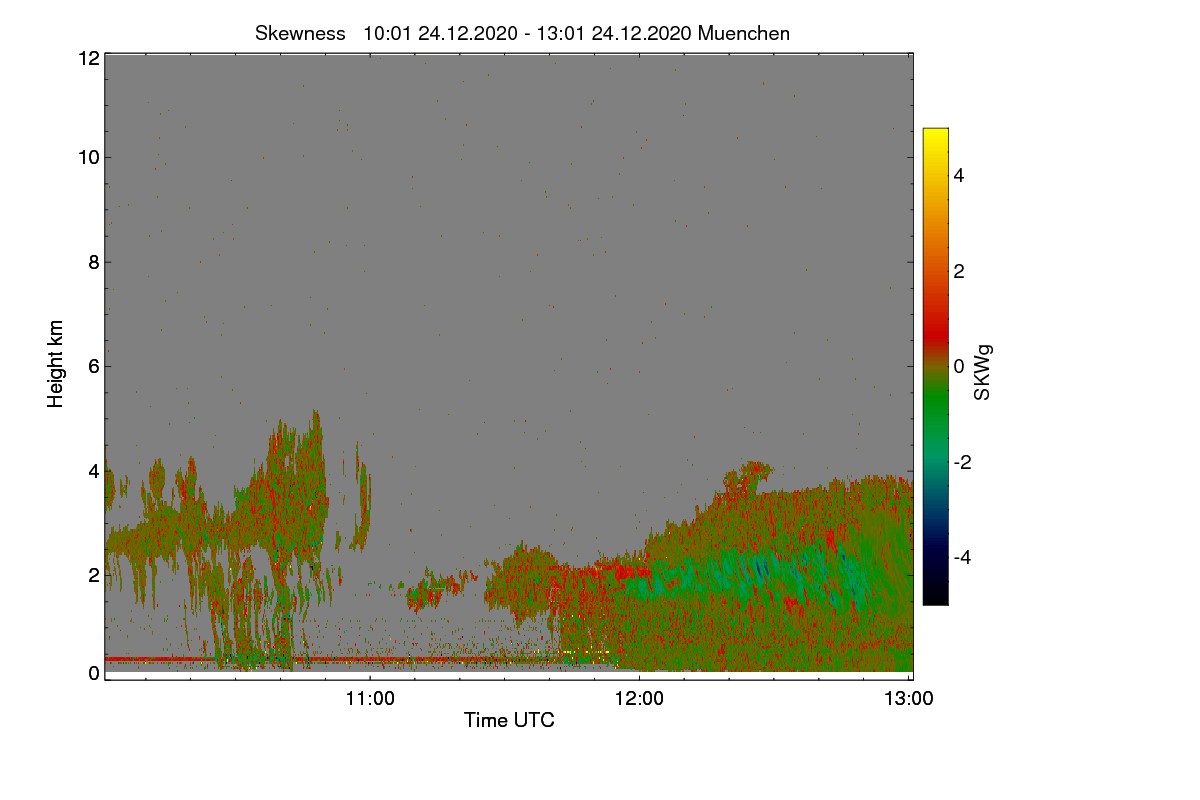Select the Time UTC axis title
Viewport: 1200px width, 800px height.
[509, 720]
